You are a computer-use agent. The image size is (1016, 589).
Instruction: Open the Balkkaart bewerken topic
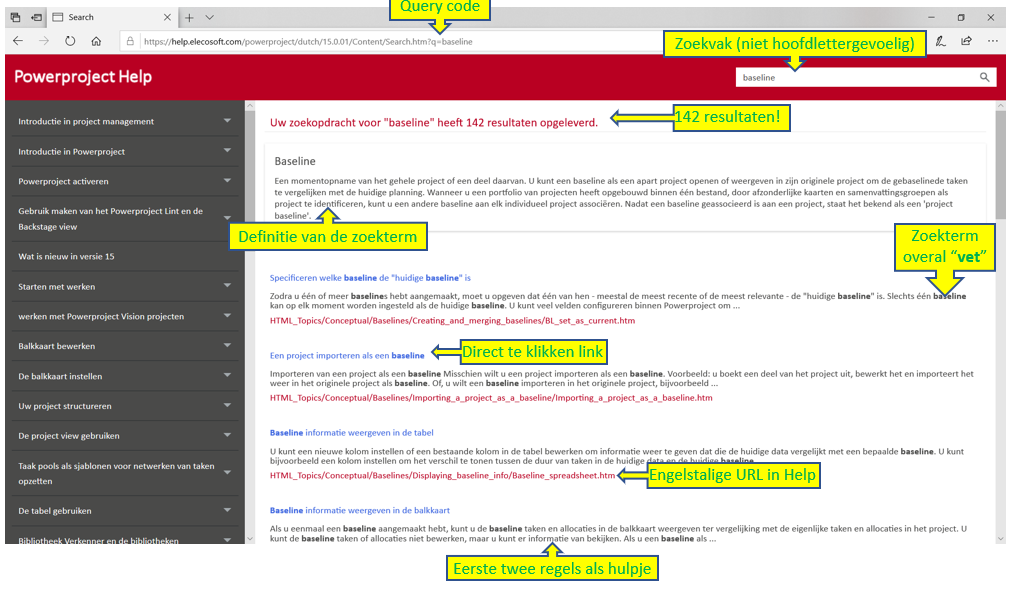56,346
